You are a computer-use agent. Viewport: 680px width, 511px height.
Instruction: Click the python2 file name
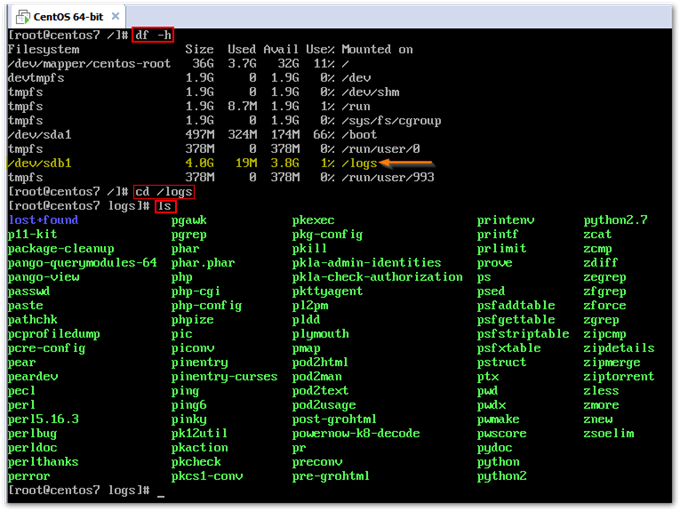[x=502, y=476]
